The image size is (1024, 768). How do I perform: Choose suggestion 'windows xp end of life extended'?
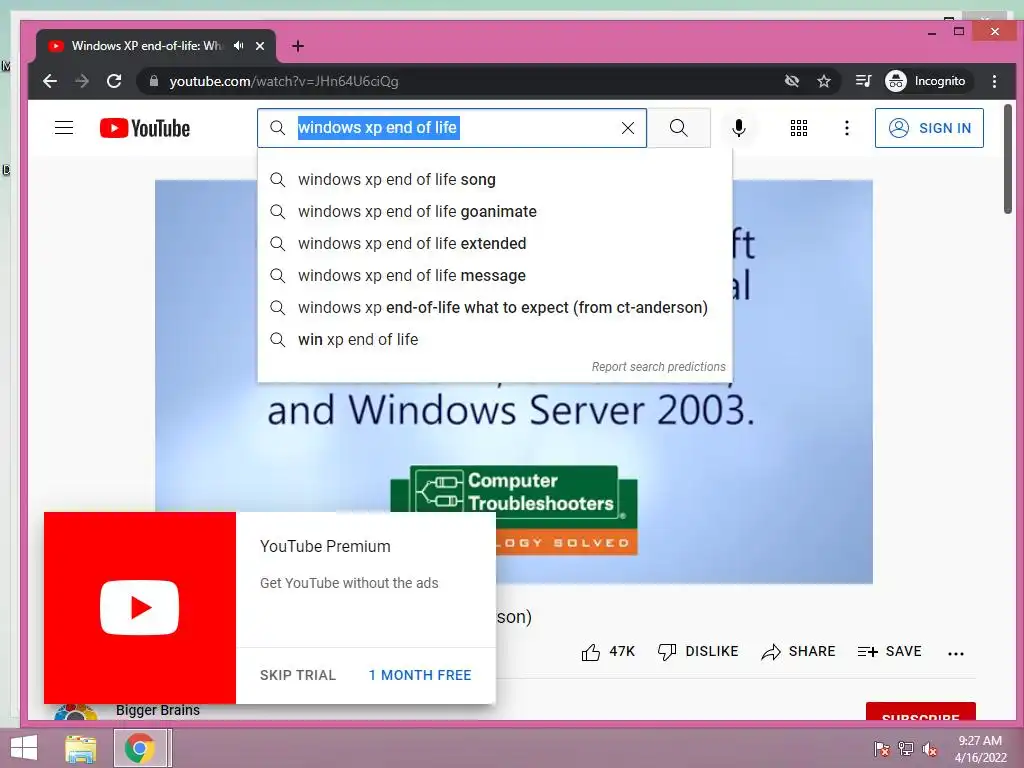pyautogui.click(x=495, y=244)
